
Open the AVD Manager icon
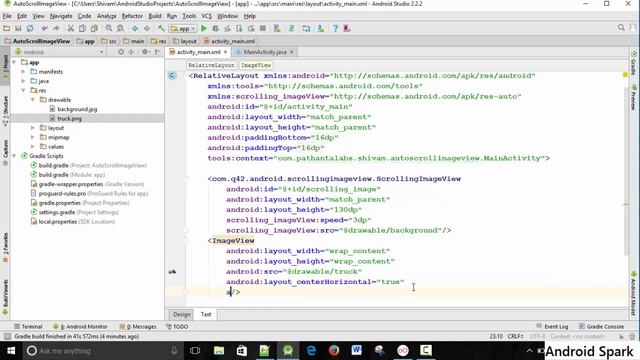pos(277,29)
